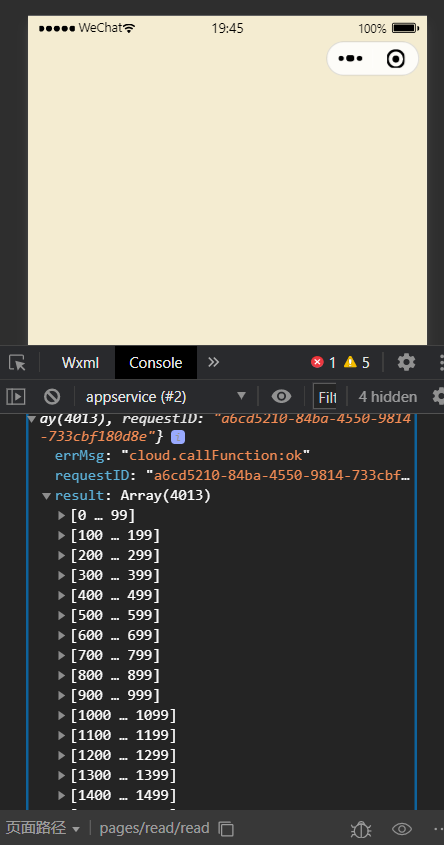Copy the page path
The image size is (444, 845).
[226, 828]
